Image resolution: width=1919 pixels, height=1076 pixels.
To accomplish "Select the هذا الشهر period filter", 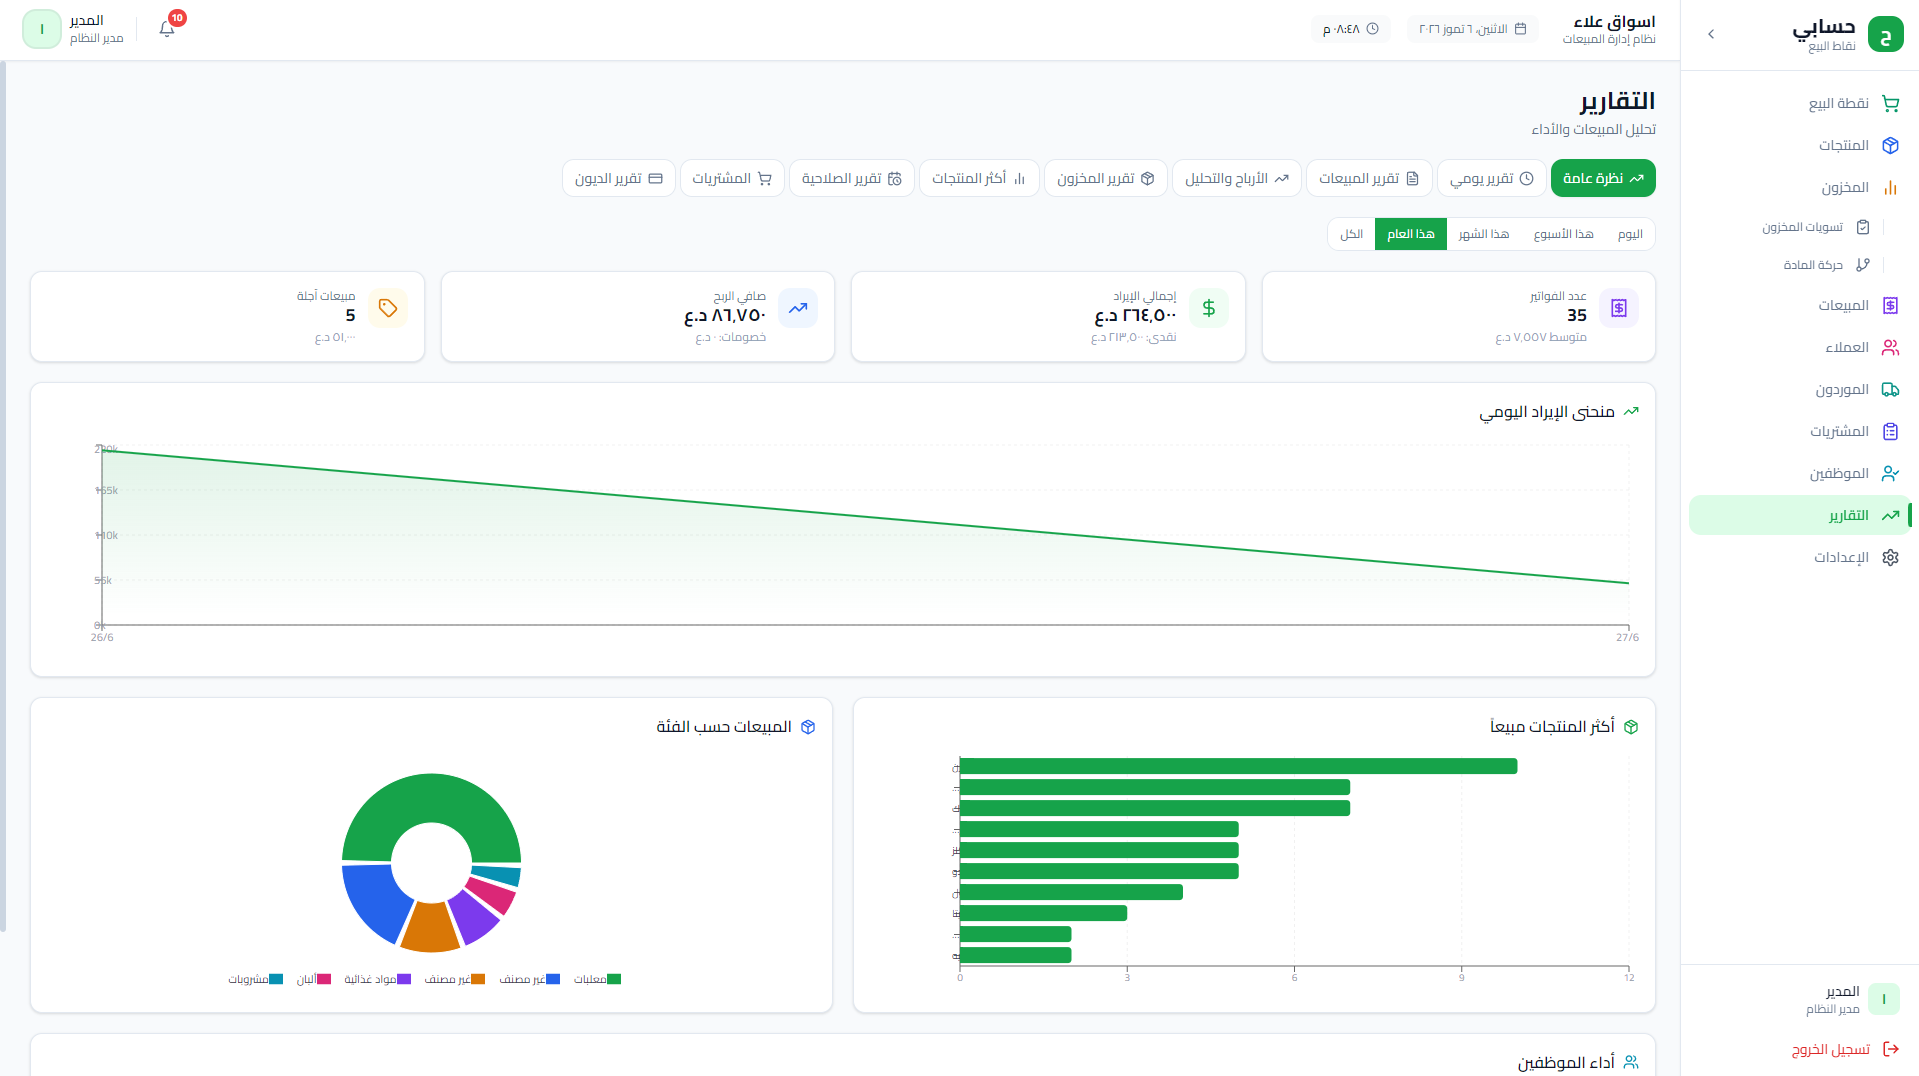I will pyautogui.click(x=1483, y=234).
